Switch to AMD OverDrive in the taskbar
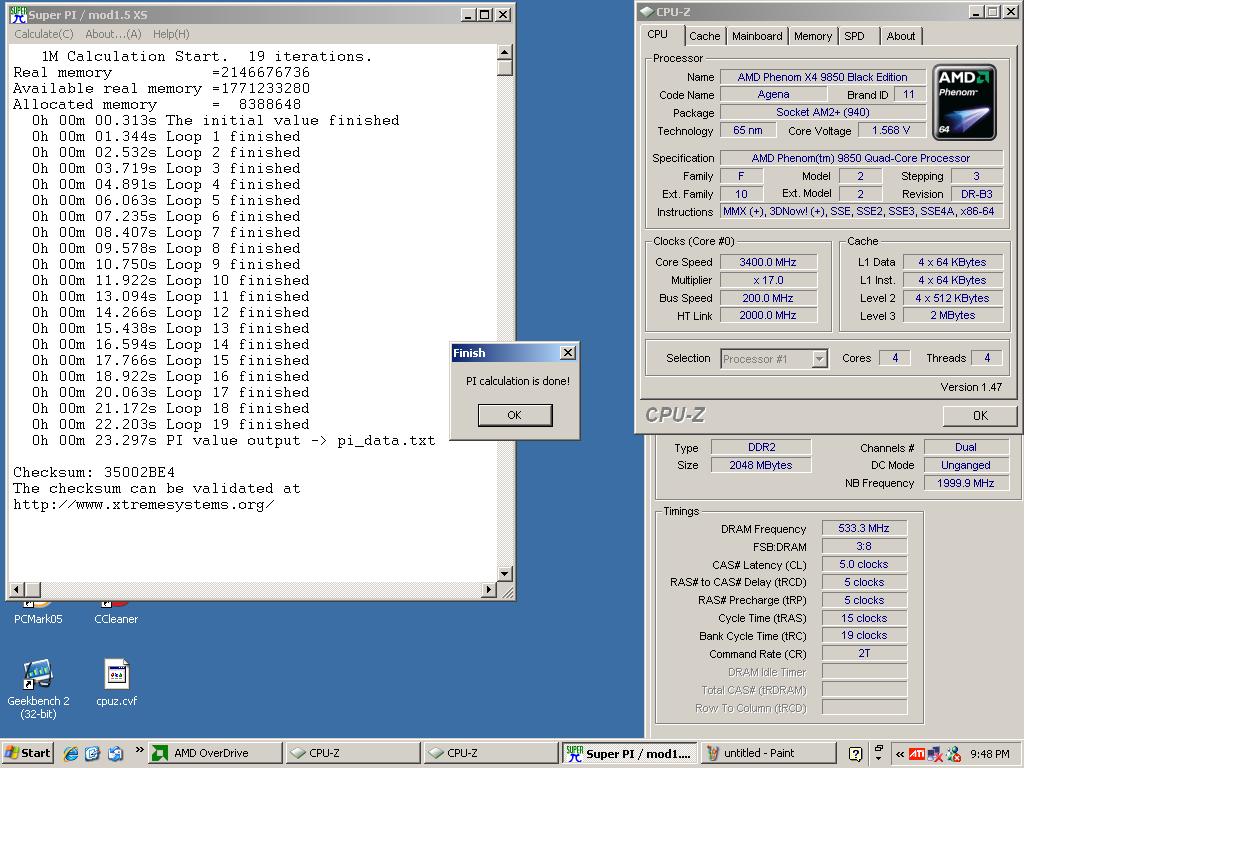Viewport: 1258px width, 867px height. coord(215,753)
